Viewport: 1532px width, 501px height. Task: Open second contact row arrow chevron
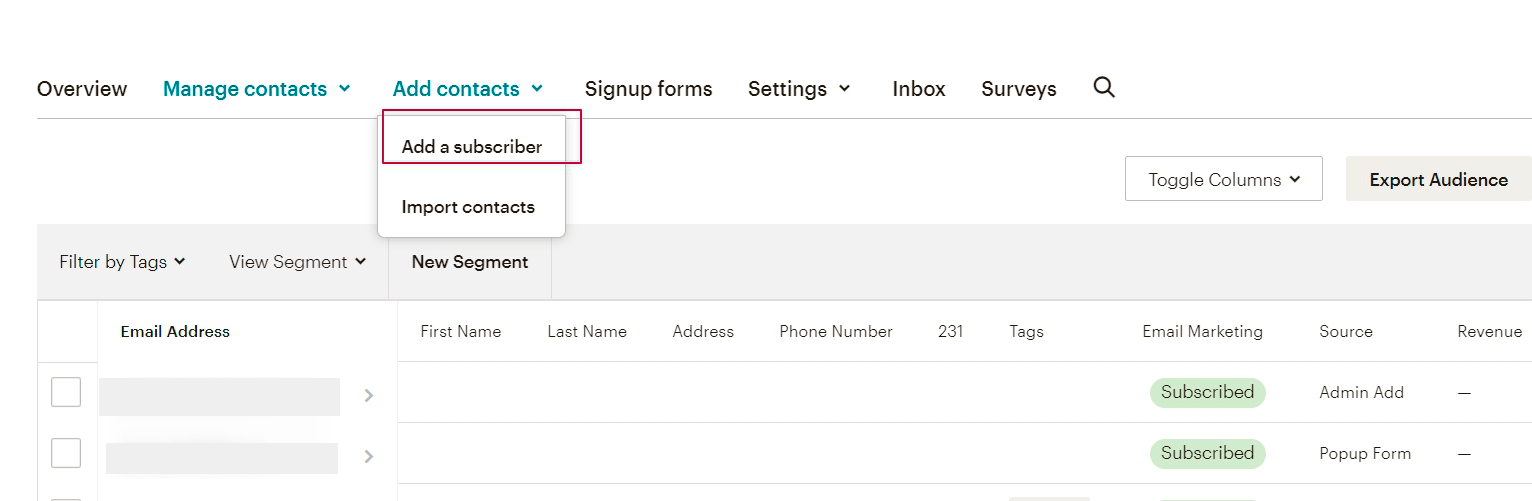pos(369,457)
